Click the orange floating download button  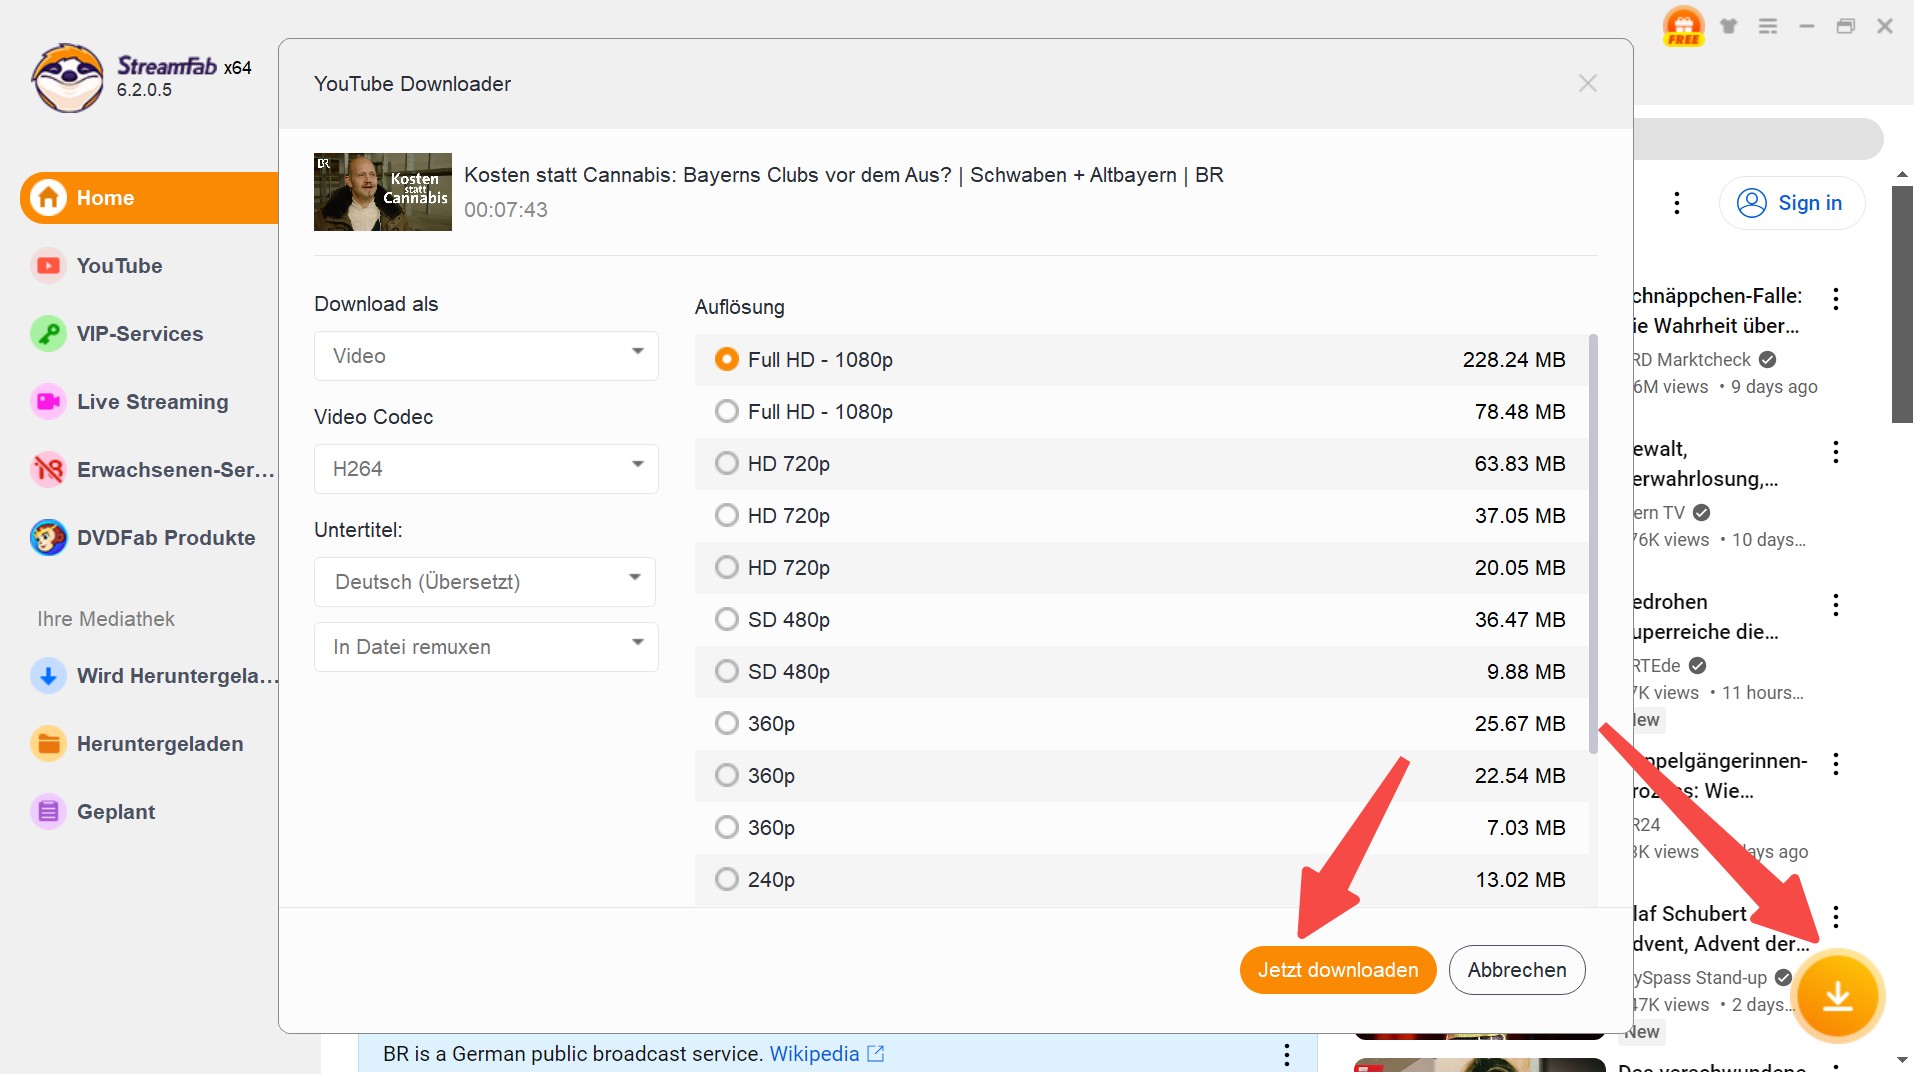click(1838, 996)
